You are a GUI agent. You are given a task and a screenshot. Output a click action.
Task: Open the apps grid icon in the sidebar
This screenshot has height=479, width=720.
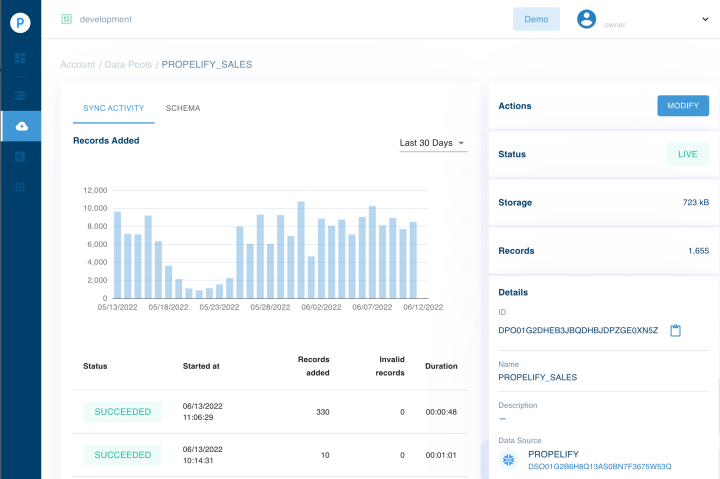[20, 187]
